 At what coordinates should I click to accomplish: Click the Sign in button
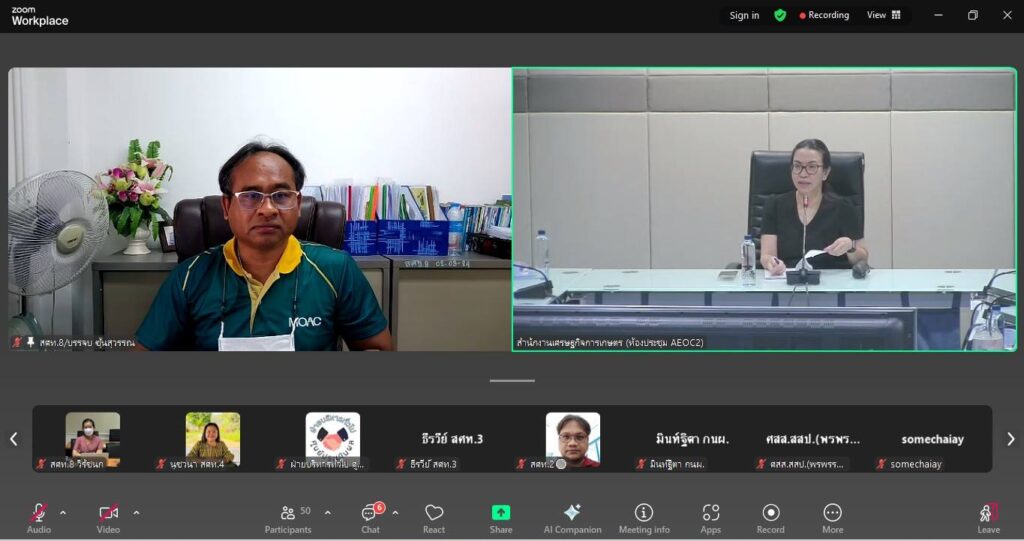pos(744,15)
